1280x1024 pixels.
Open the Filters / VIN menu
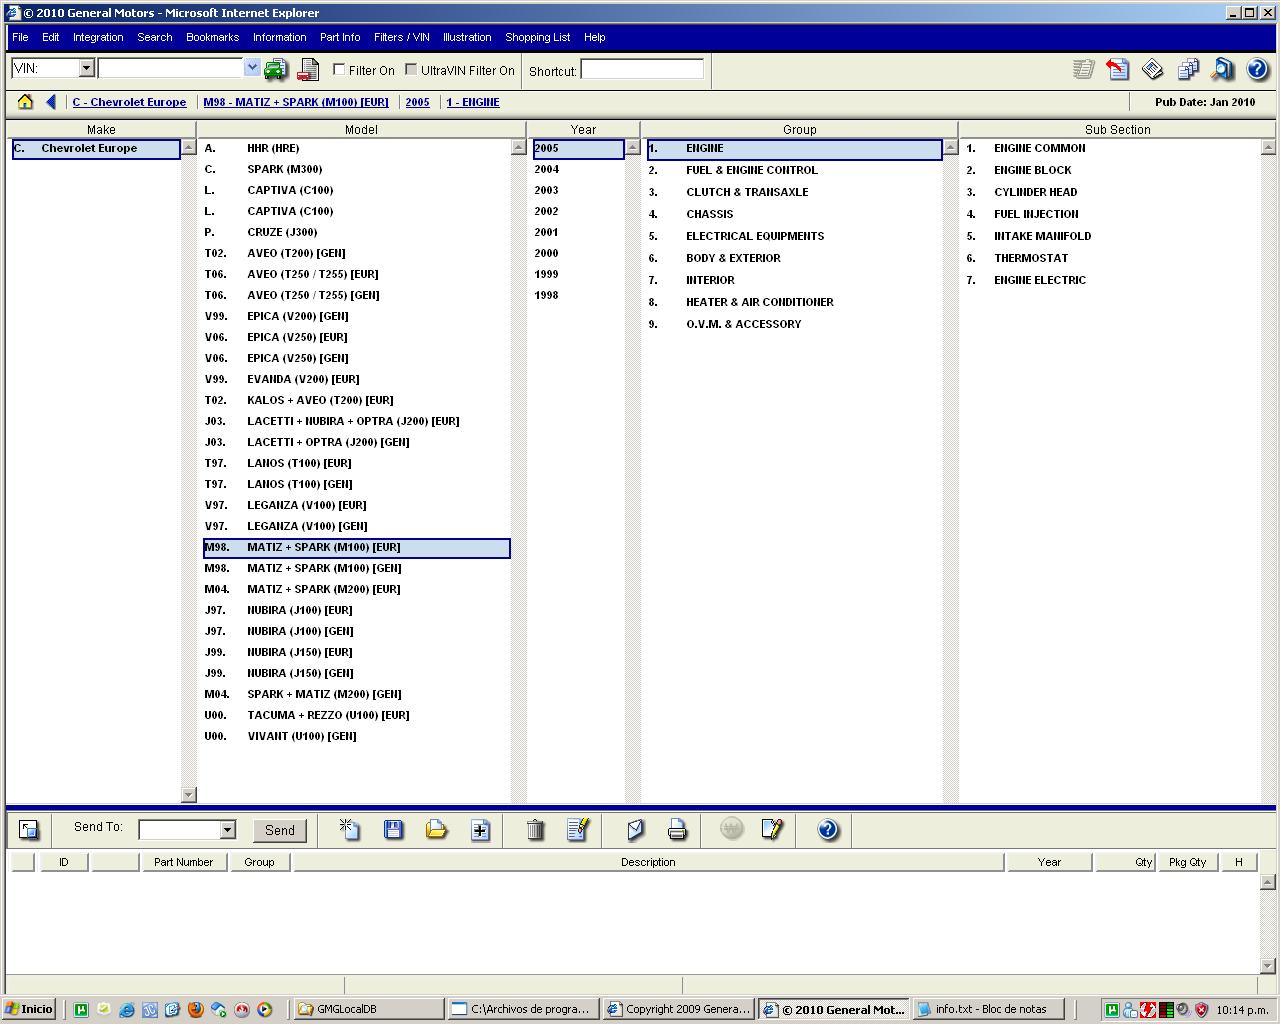(401, 37)
